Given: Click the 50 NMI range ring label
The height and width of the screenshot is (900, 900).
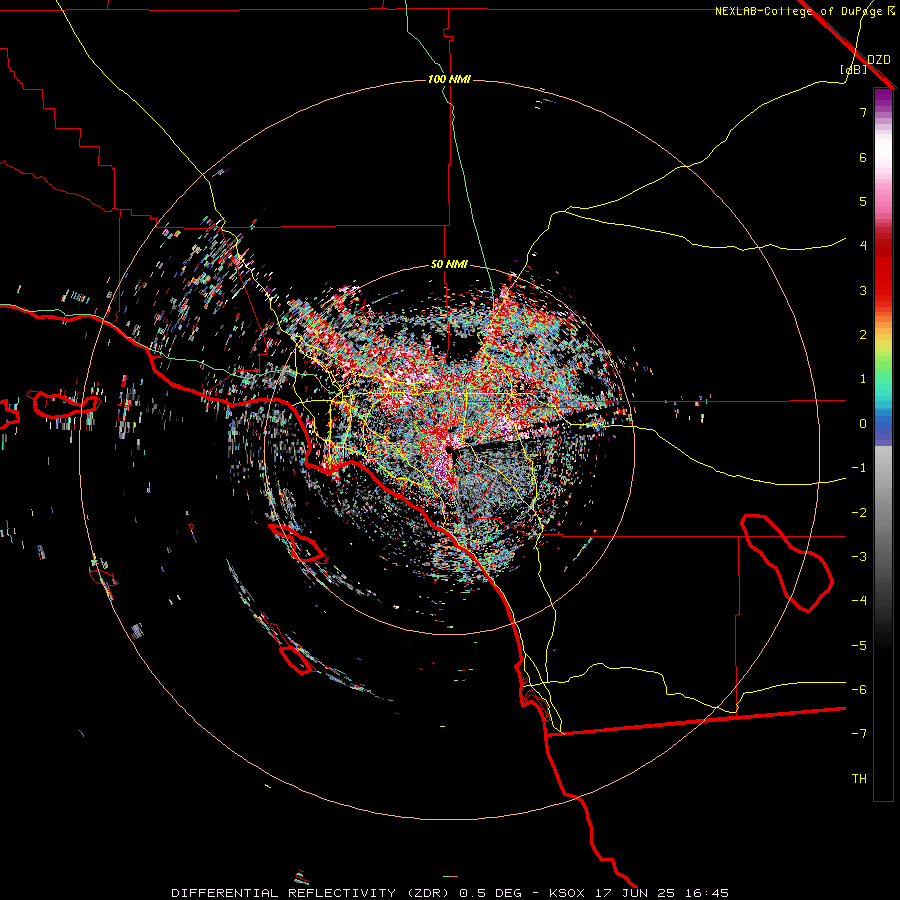Looking at the screenshot, I should click(x=449, y=265).
